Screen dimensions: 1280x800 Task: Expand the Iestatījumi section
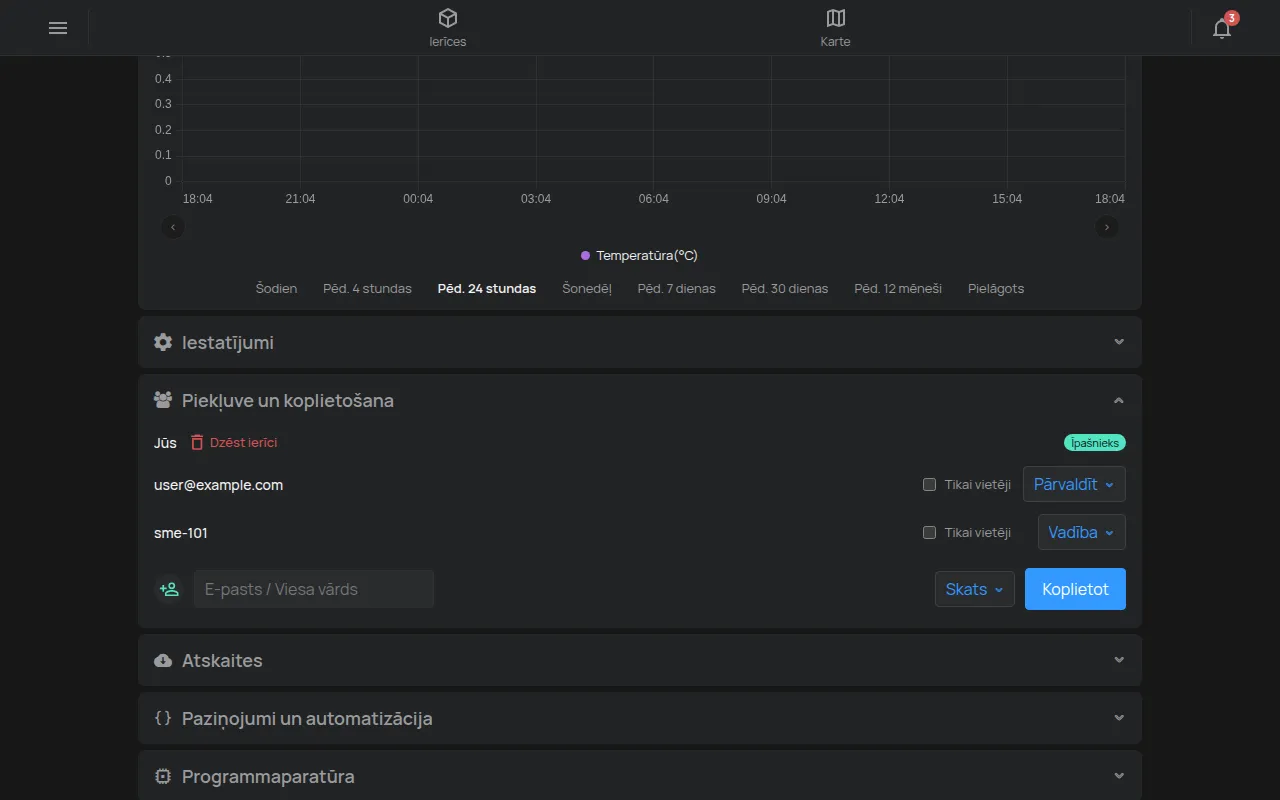[x=640, y=342]
